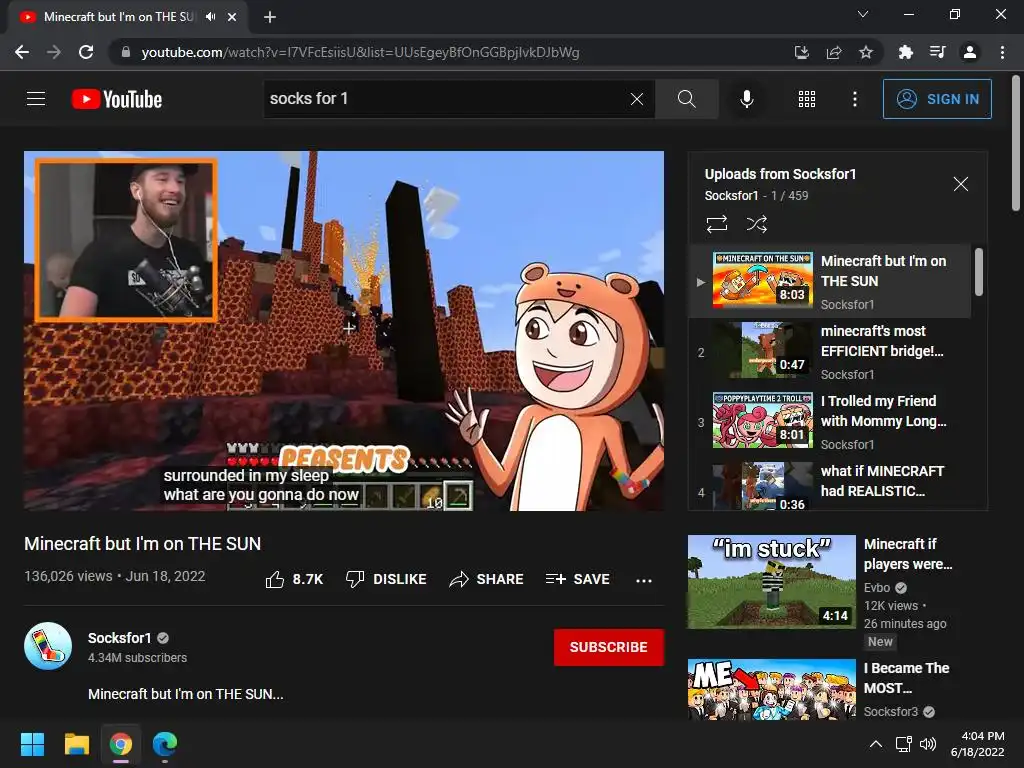The width and height of the screenshot is (1024, 768).
Task: Select 'Minecraft but I'm on THE SUN' playlist entry
Action: (829, 281)
